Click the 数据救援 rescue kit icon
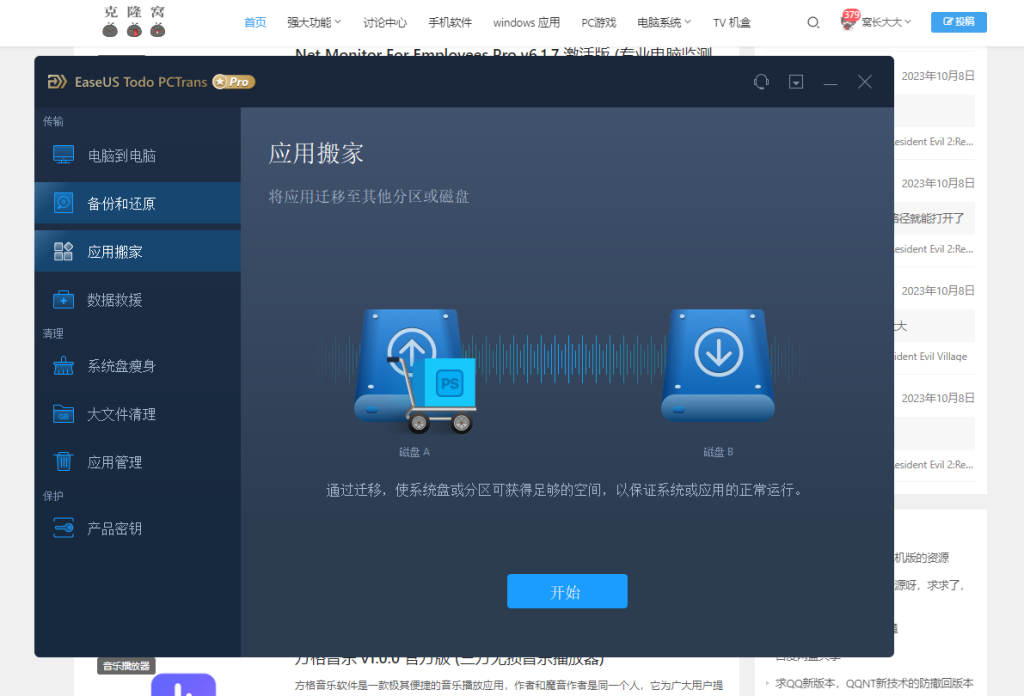The width and height of the screenshot is (1024, 696). [x=63, y=299]
